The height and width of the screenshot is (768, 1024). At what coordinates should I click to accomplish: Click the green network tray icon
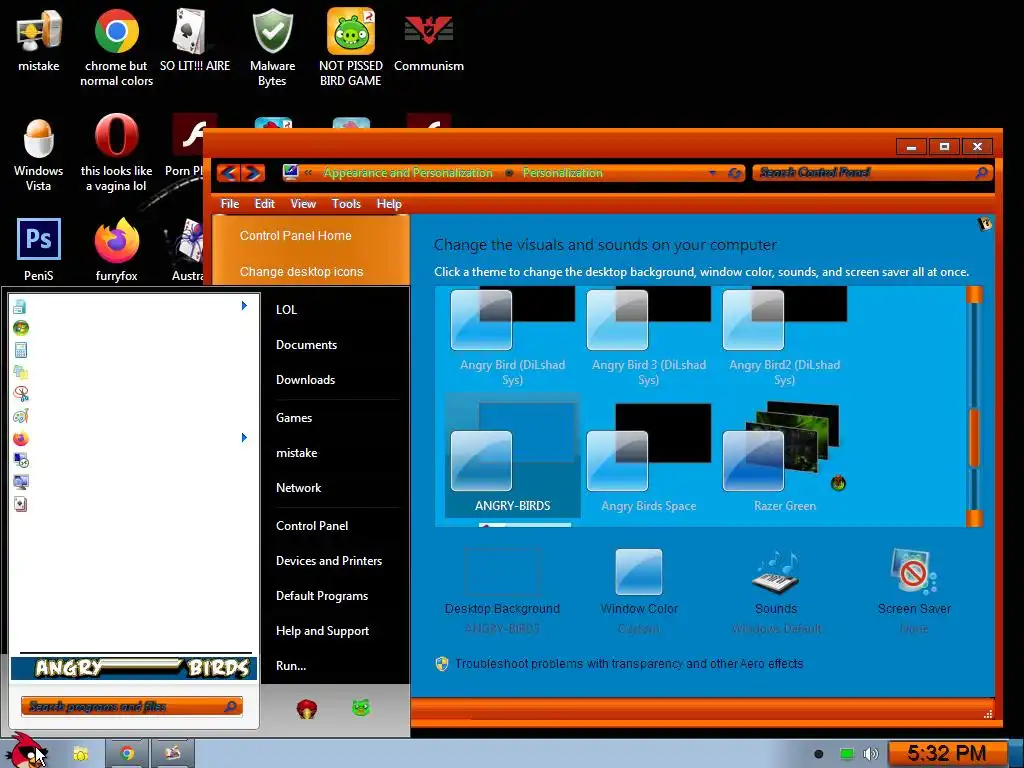(846, 754)
